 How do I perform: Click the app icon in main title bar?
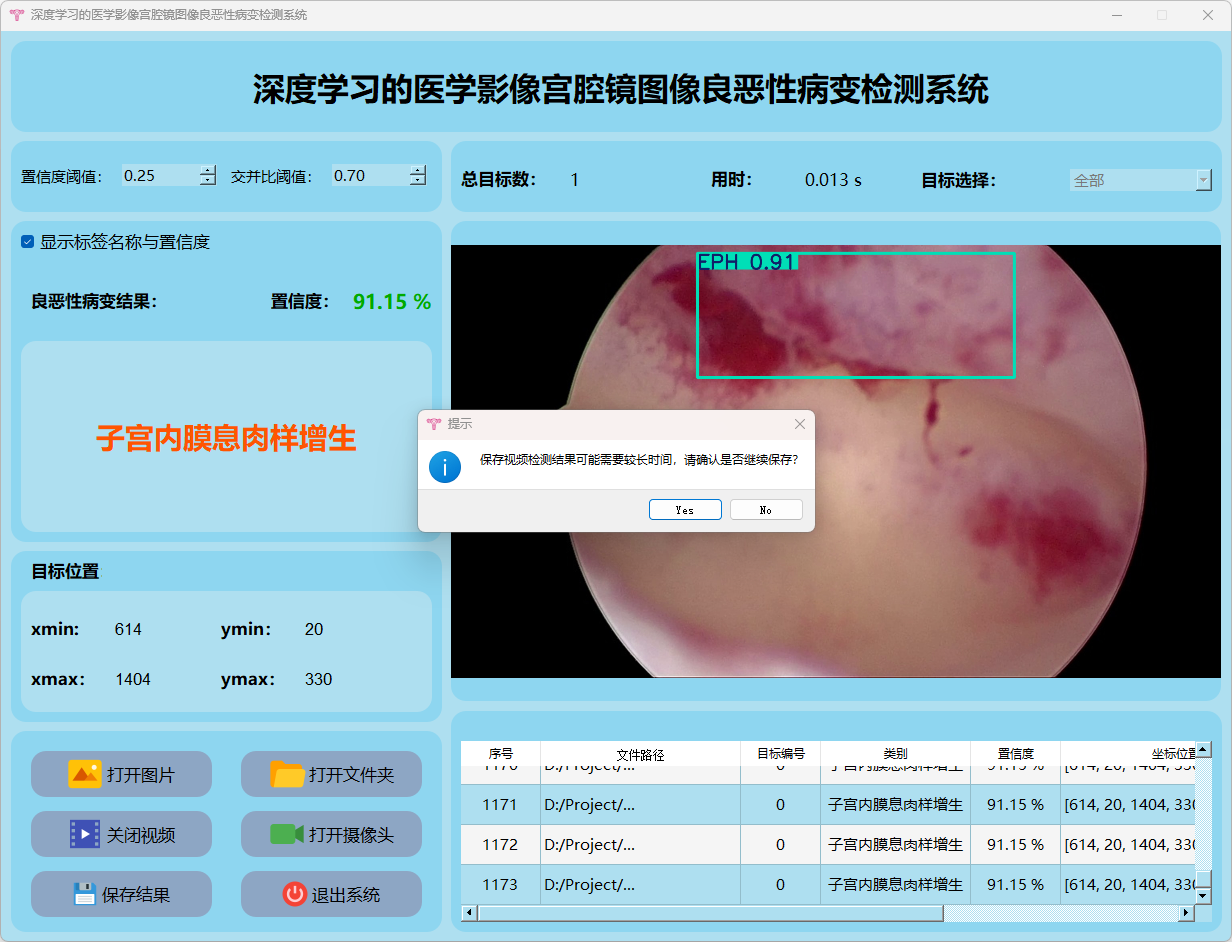point(16,15)
